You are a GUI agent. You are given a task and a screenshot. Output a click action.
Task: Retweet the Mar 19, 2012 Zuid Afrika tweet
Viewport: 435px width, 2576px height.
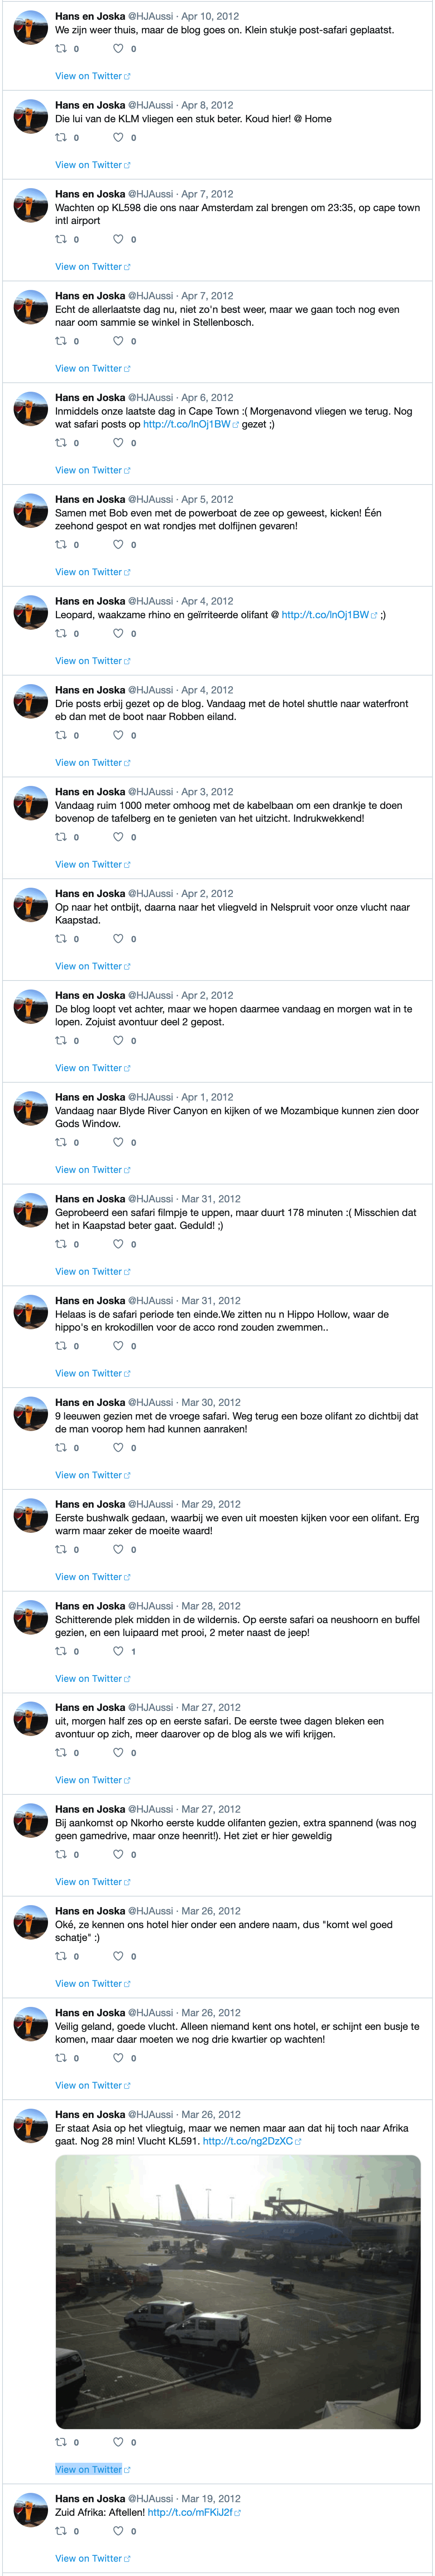coord(61,2531)
